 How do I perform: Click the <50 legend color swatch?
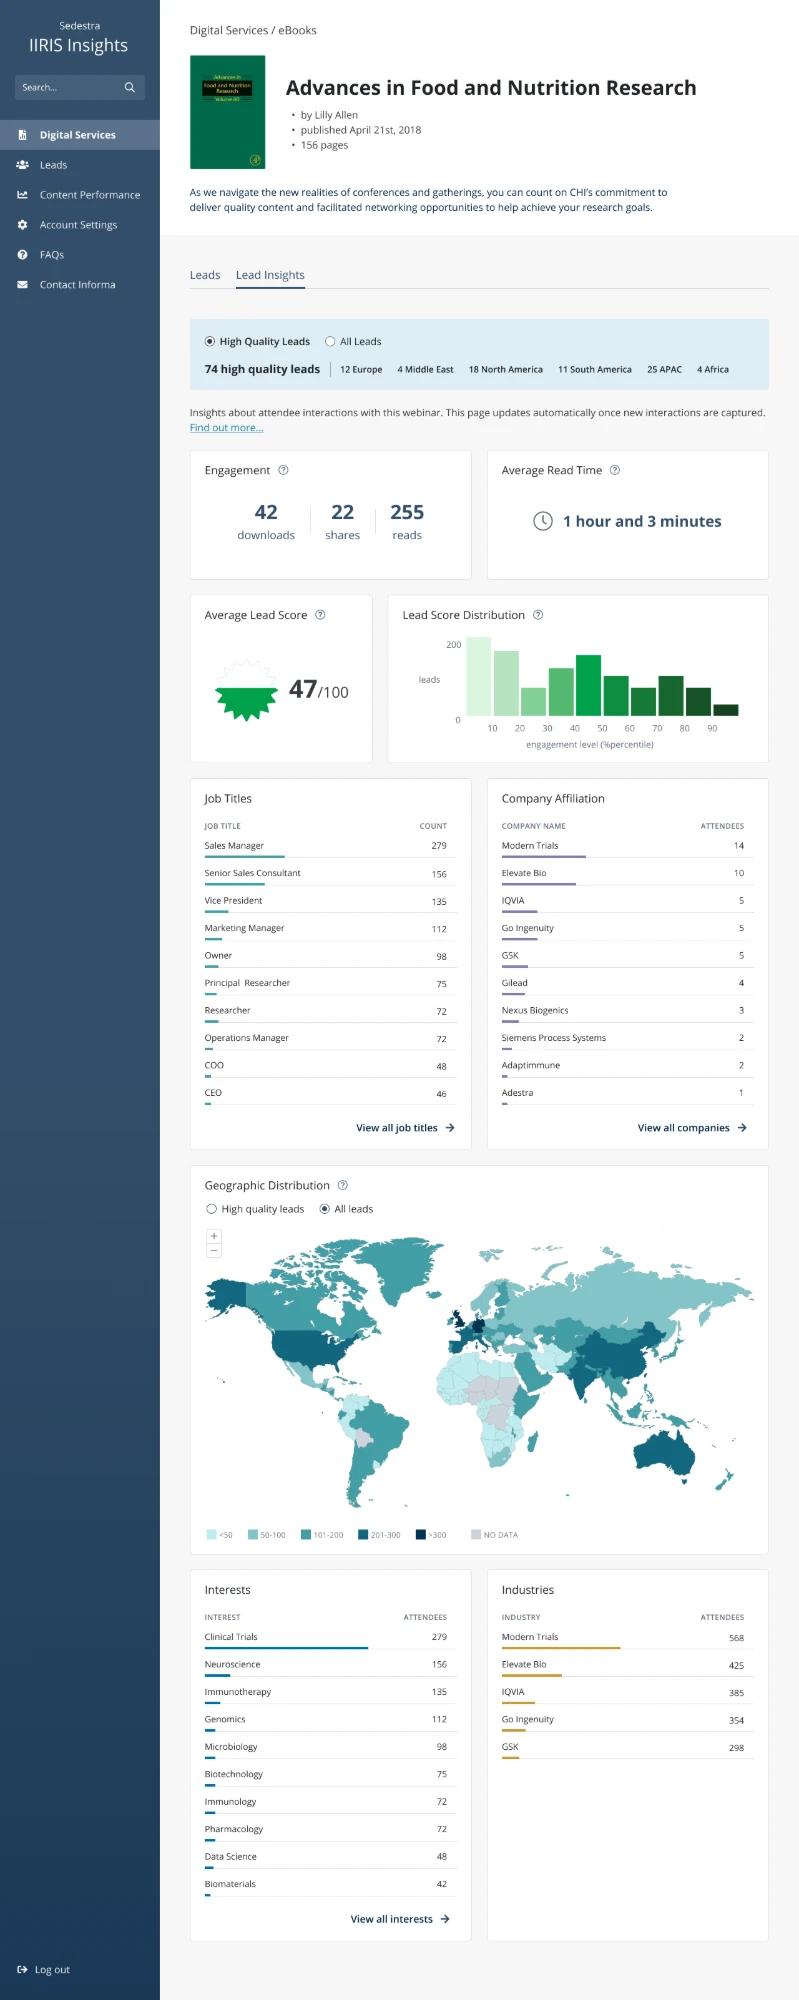(x=212, y=1534)
